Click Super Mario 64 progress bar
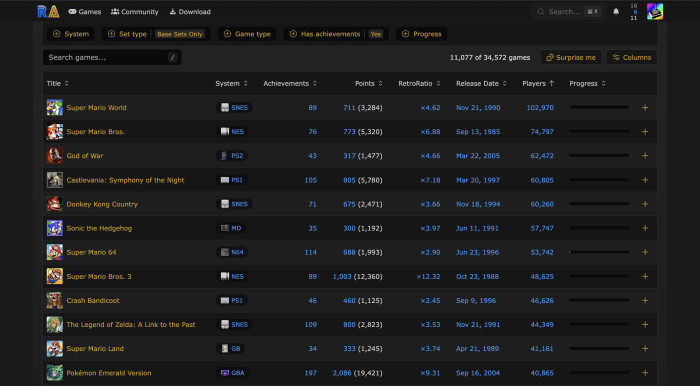 [x=599, y=252]
